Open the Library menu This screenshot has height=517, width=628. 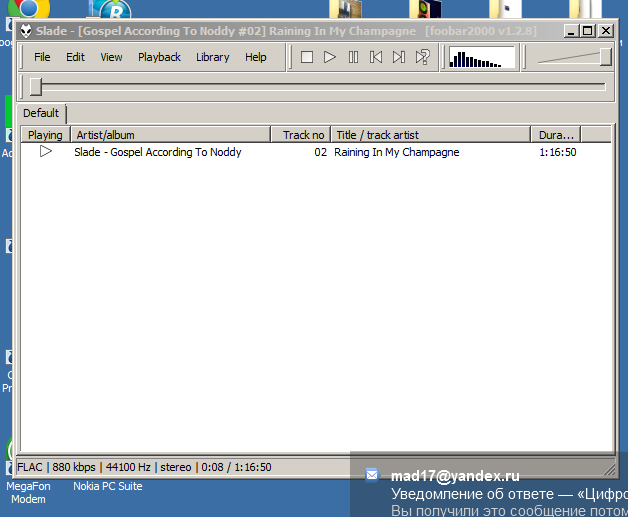212,57
